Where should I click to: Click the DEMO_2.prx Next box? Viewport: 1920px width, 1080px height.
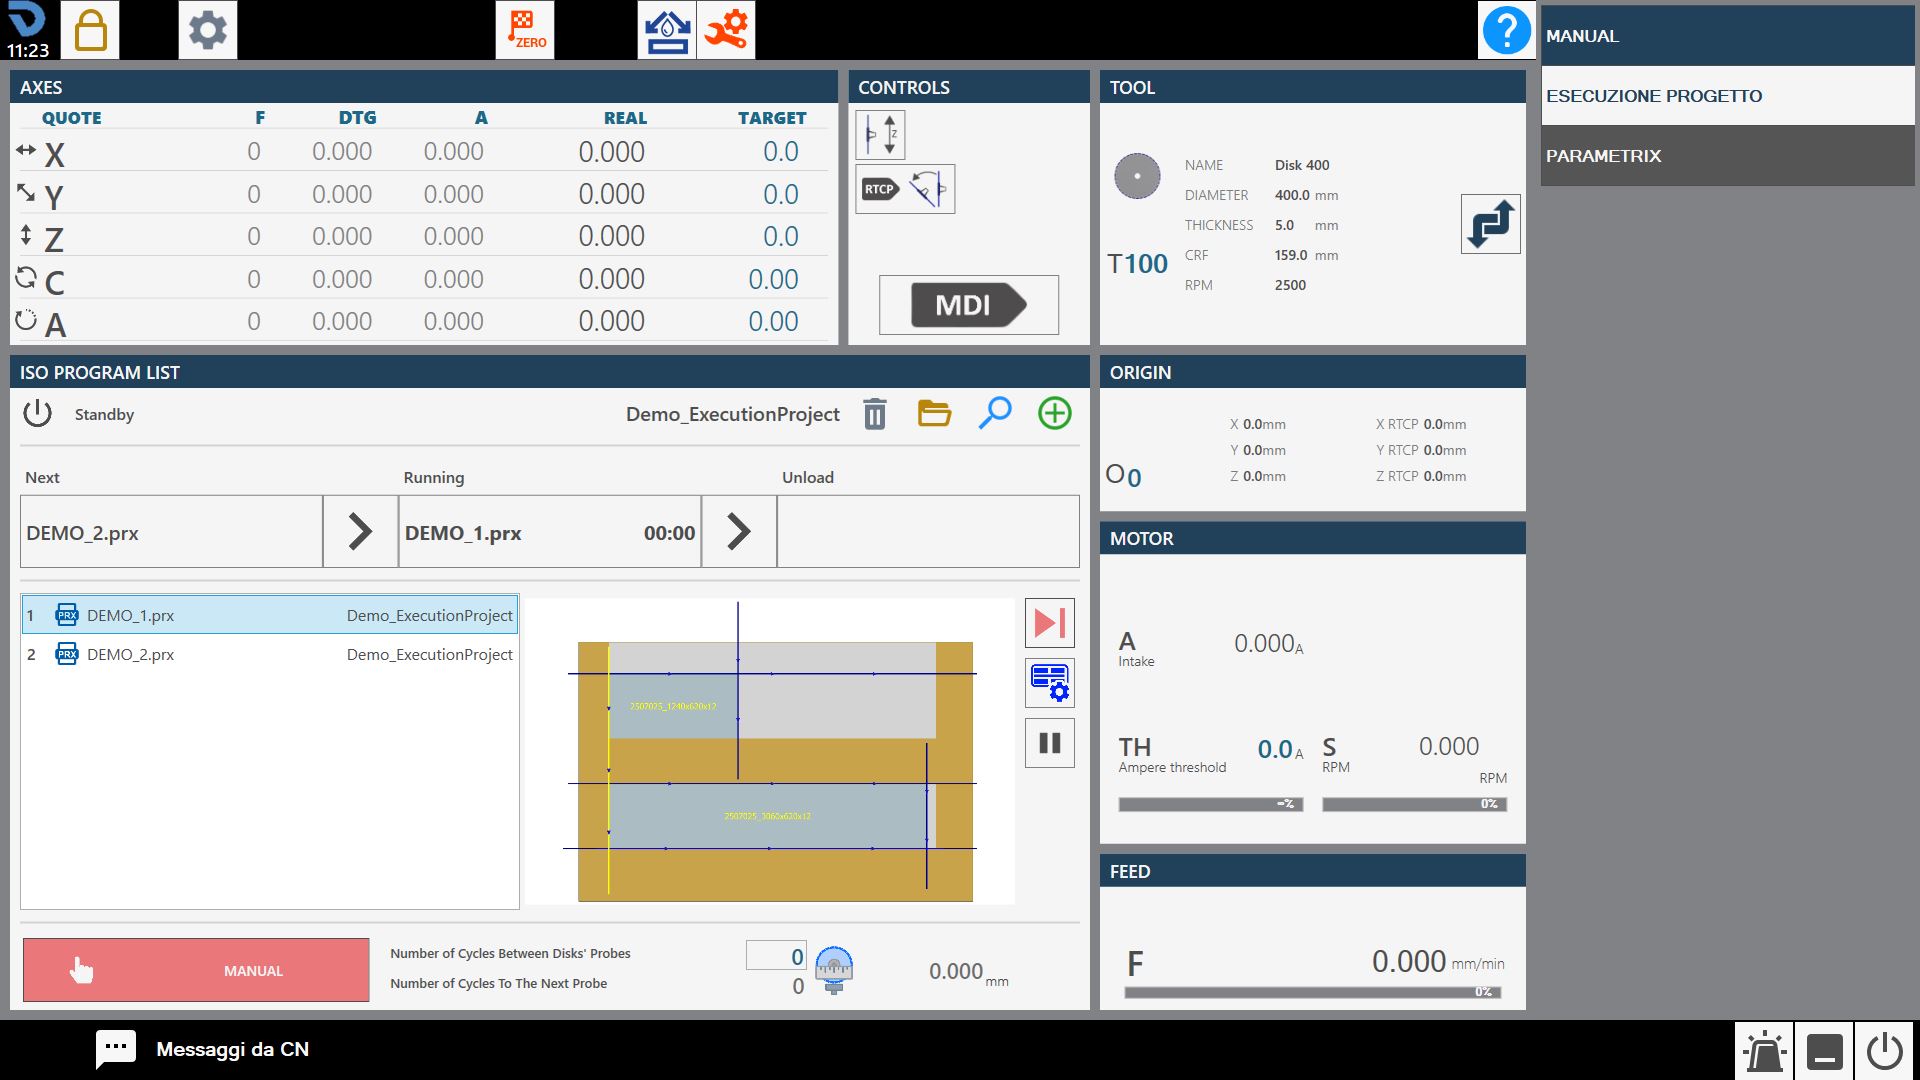171,532
